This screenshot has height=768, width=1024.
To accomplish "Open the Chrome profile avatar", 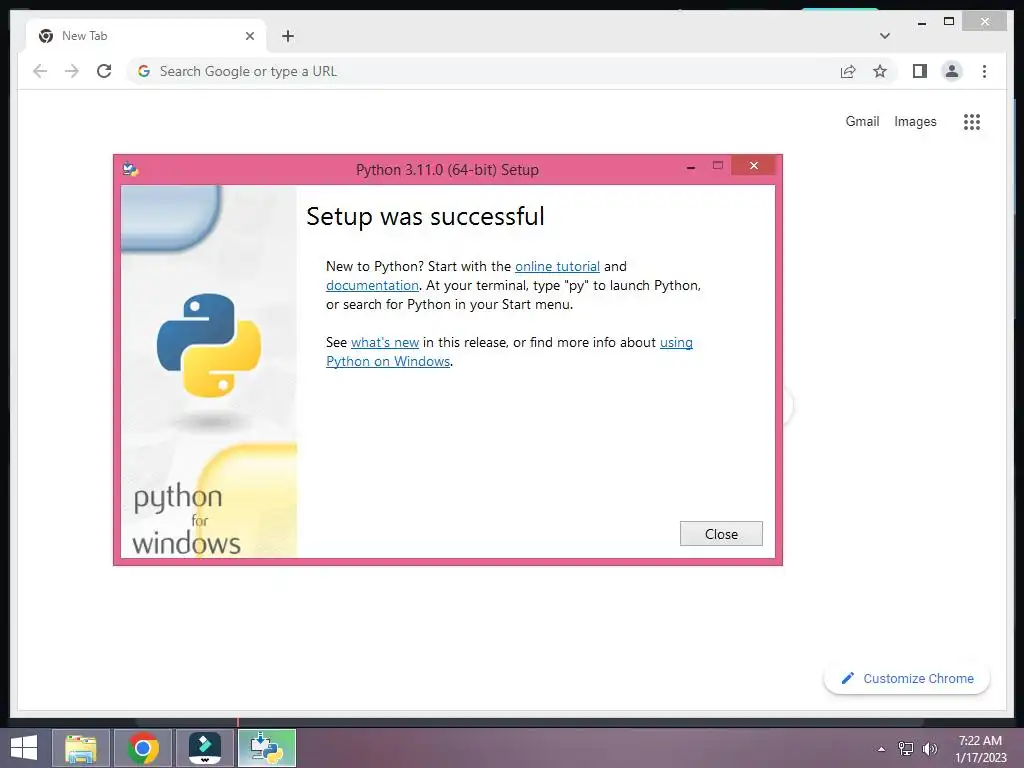I will click(x=952, y=71).
